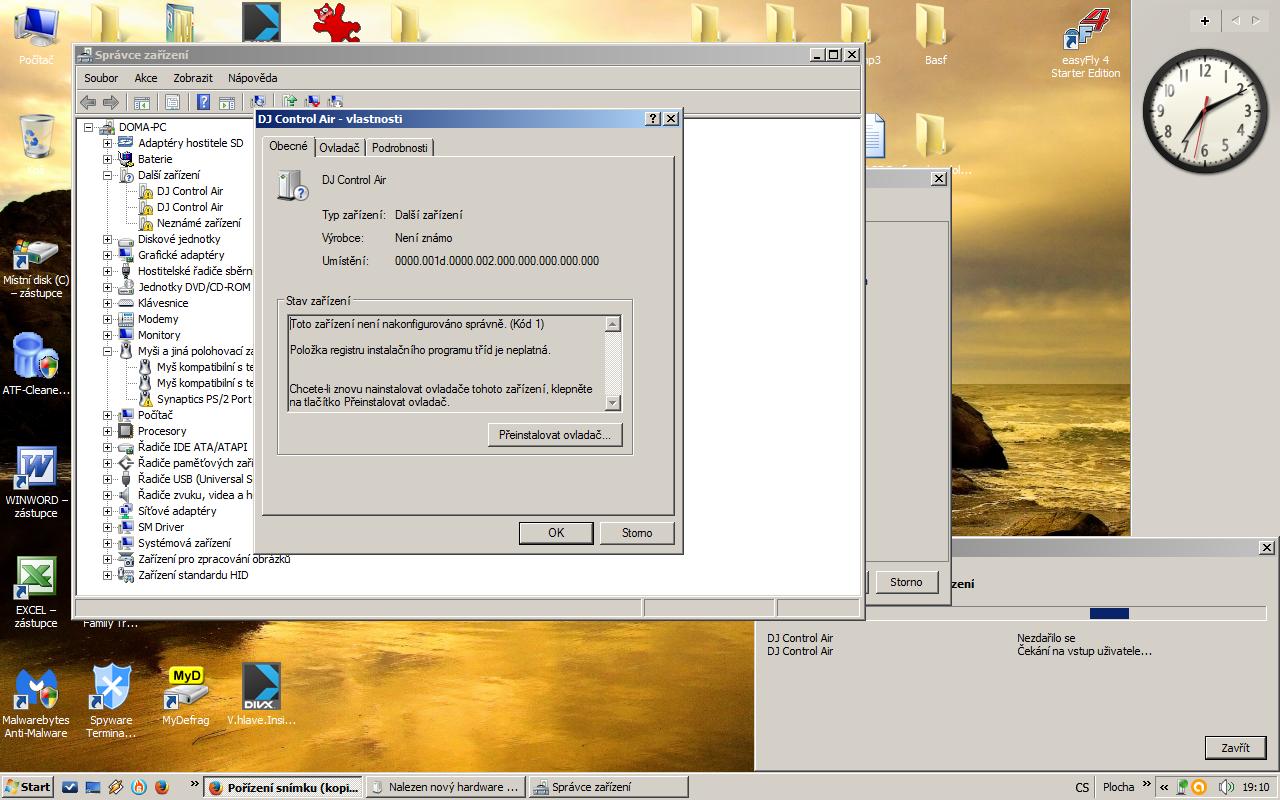Image resolution: width=1280 pixels, height=800 pixels.
Task: Expand Grafické adaptéry node
Action: 107,255
